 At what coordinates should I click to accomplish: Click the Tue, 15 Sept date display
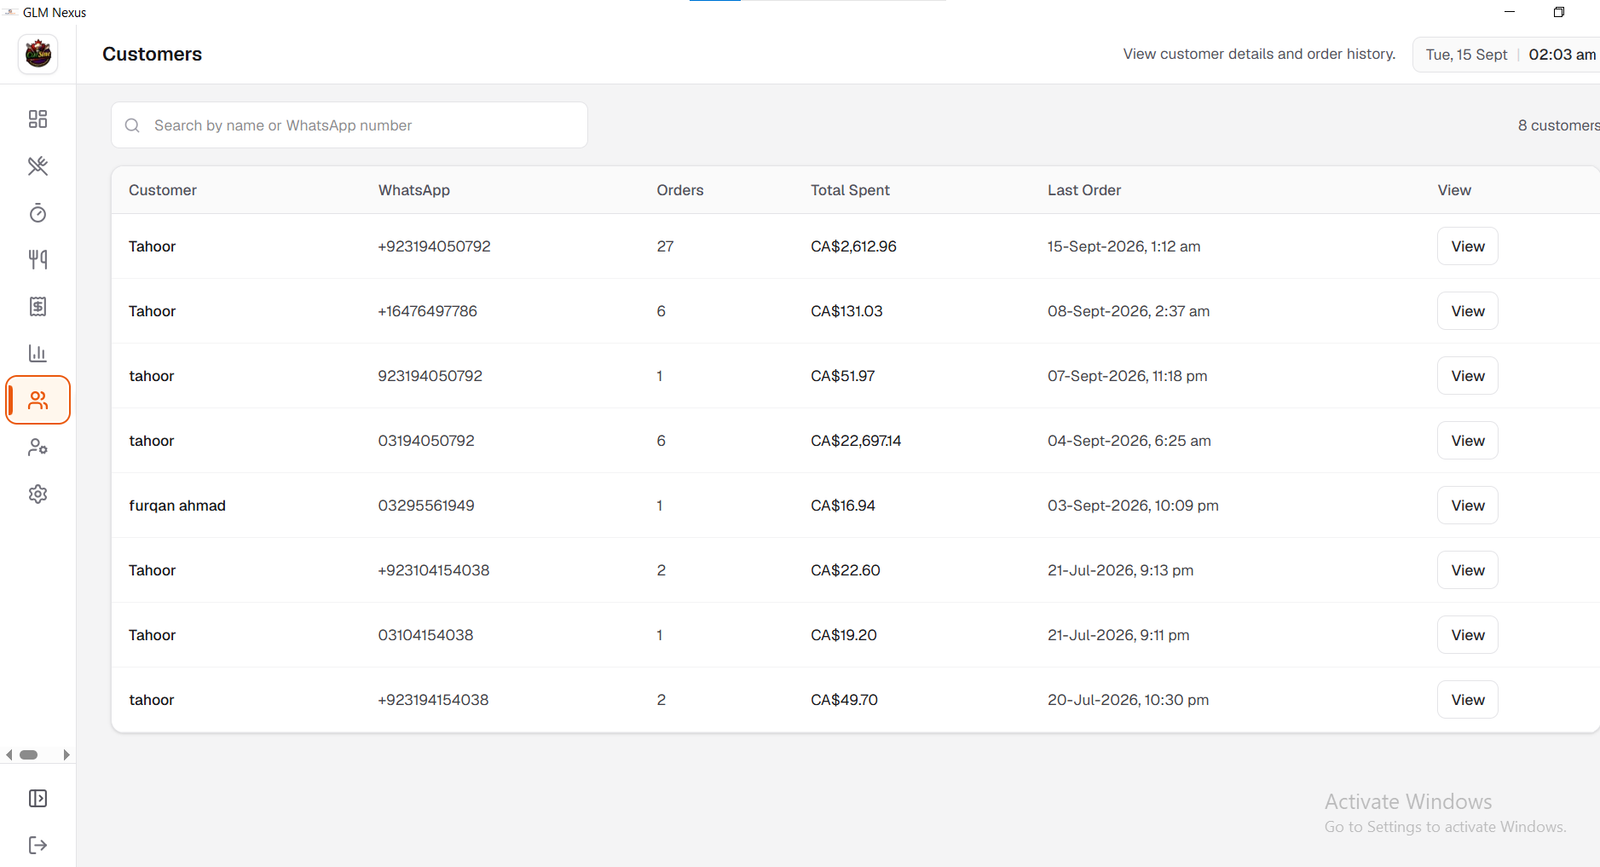coord(1466,54)
